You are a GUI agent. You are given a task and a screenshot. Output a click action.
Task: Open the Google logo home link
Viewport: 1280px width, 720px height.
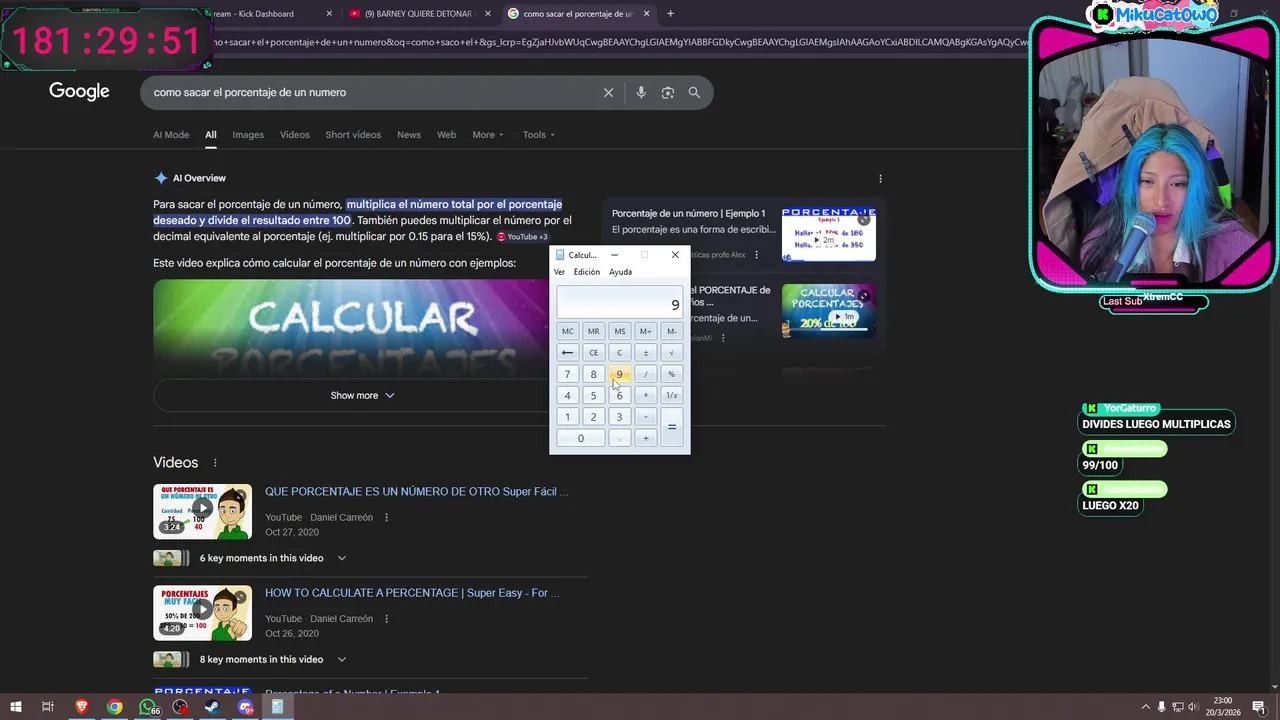click(x=79, y=92)
